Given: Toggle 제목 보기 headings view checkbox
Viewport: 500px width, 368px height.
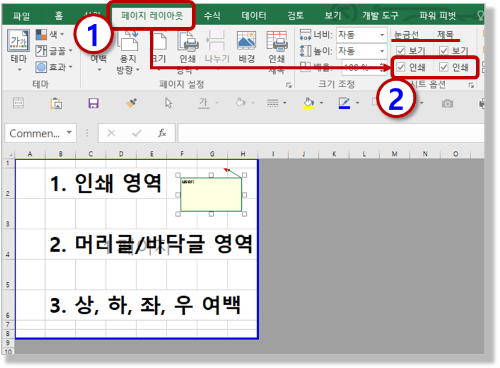Looking at the screenshot, I should (x=443, y=51).
